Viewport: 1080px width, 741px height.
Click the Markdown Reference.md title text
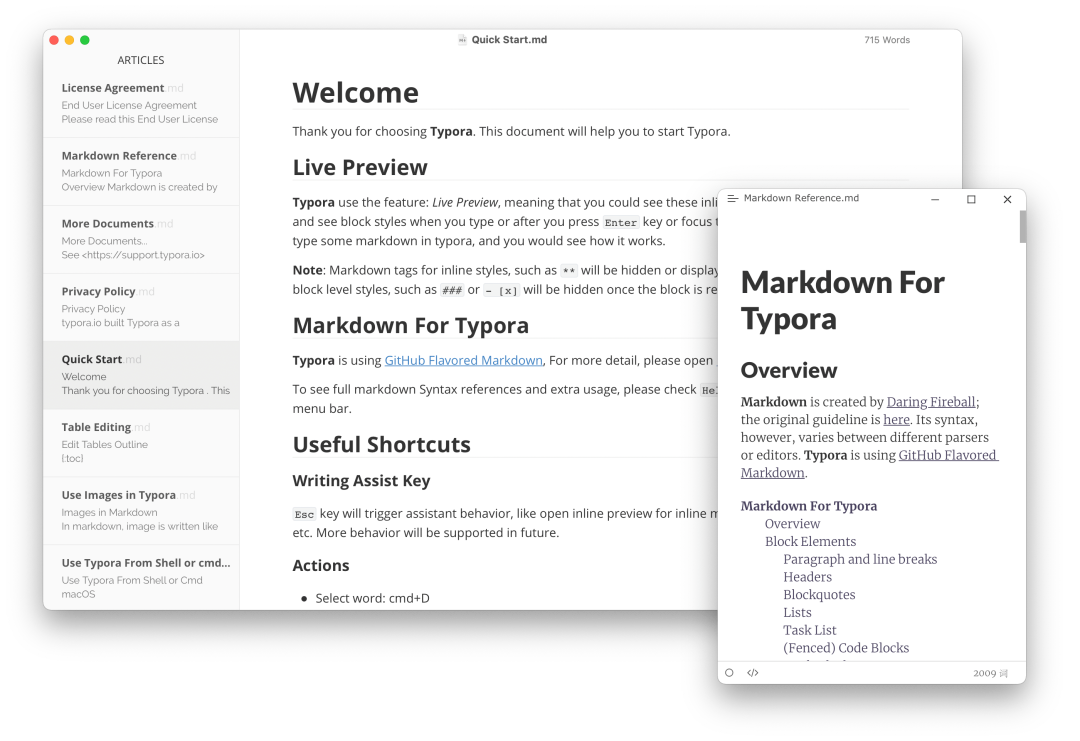coord(801,198)
